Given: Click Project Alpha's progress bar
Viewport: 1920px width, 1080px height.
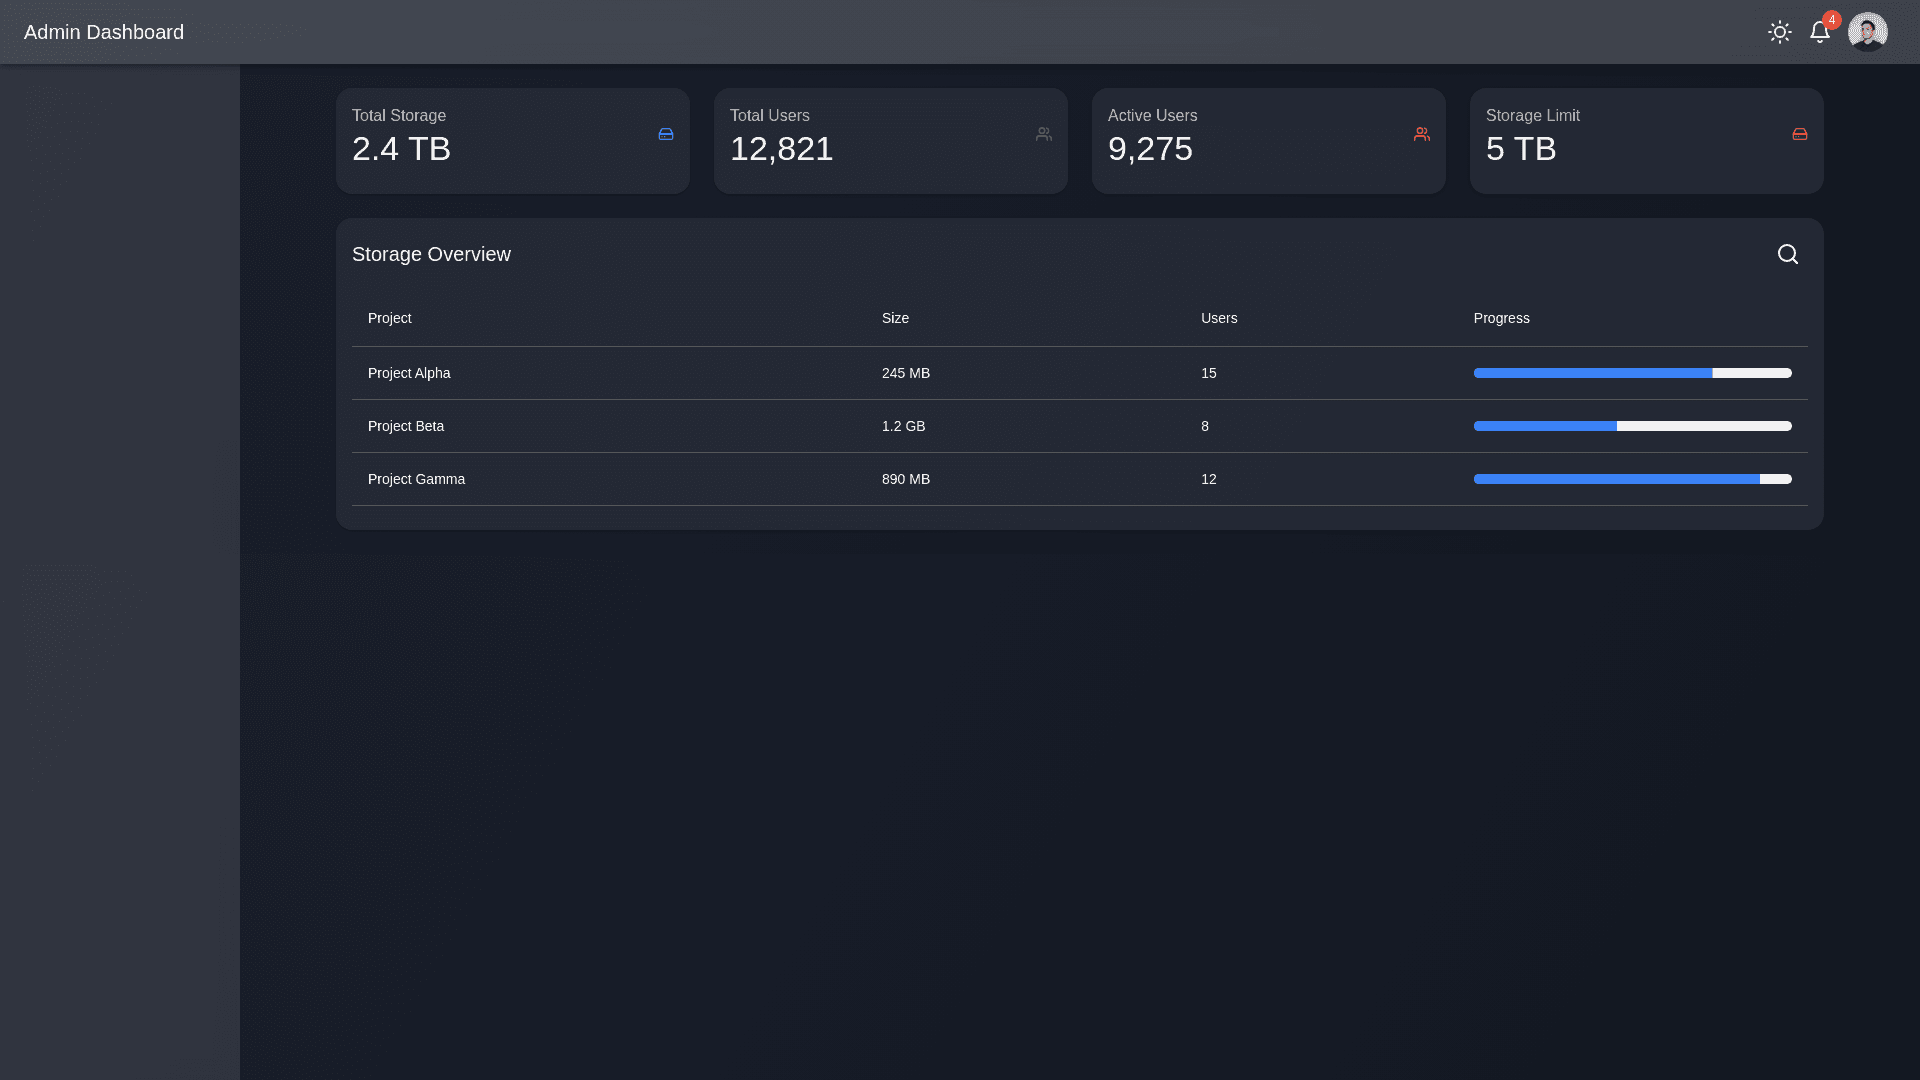Looking at the screenshot, I should 1632,373.
